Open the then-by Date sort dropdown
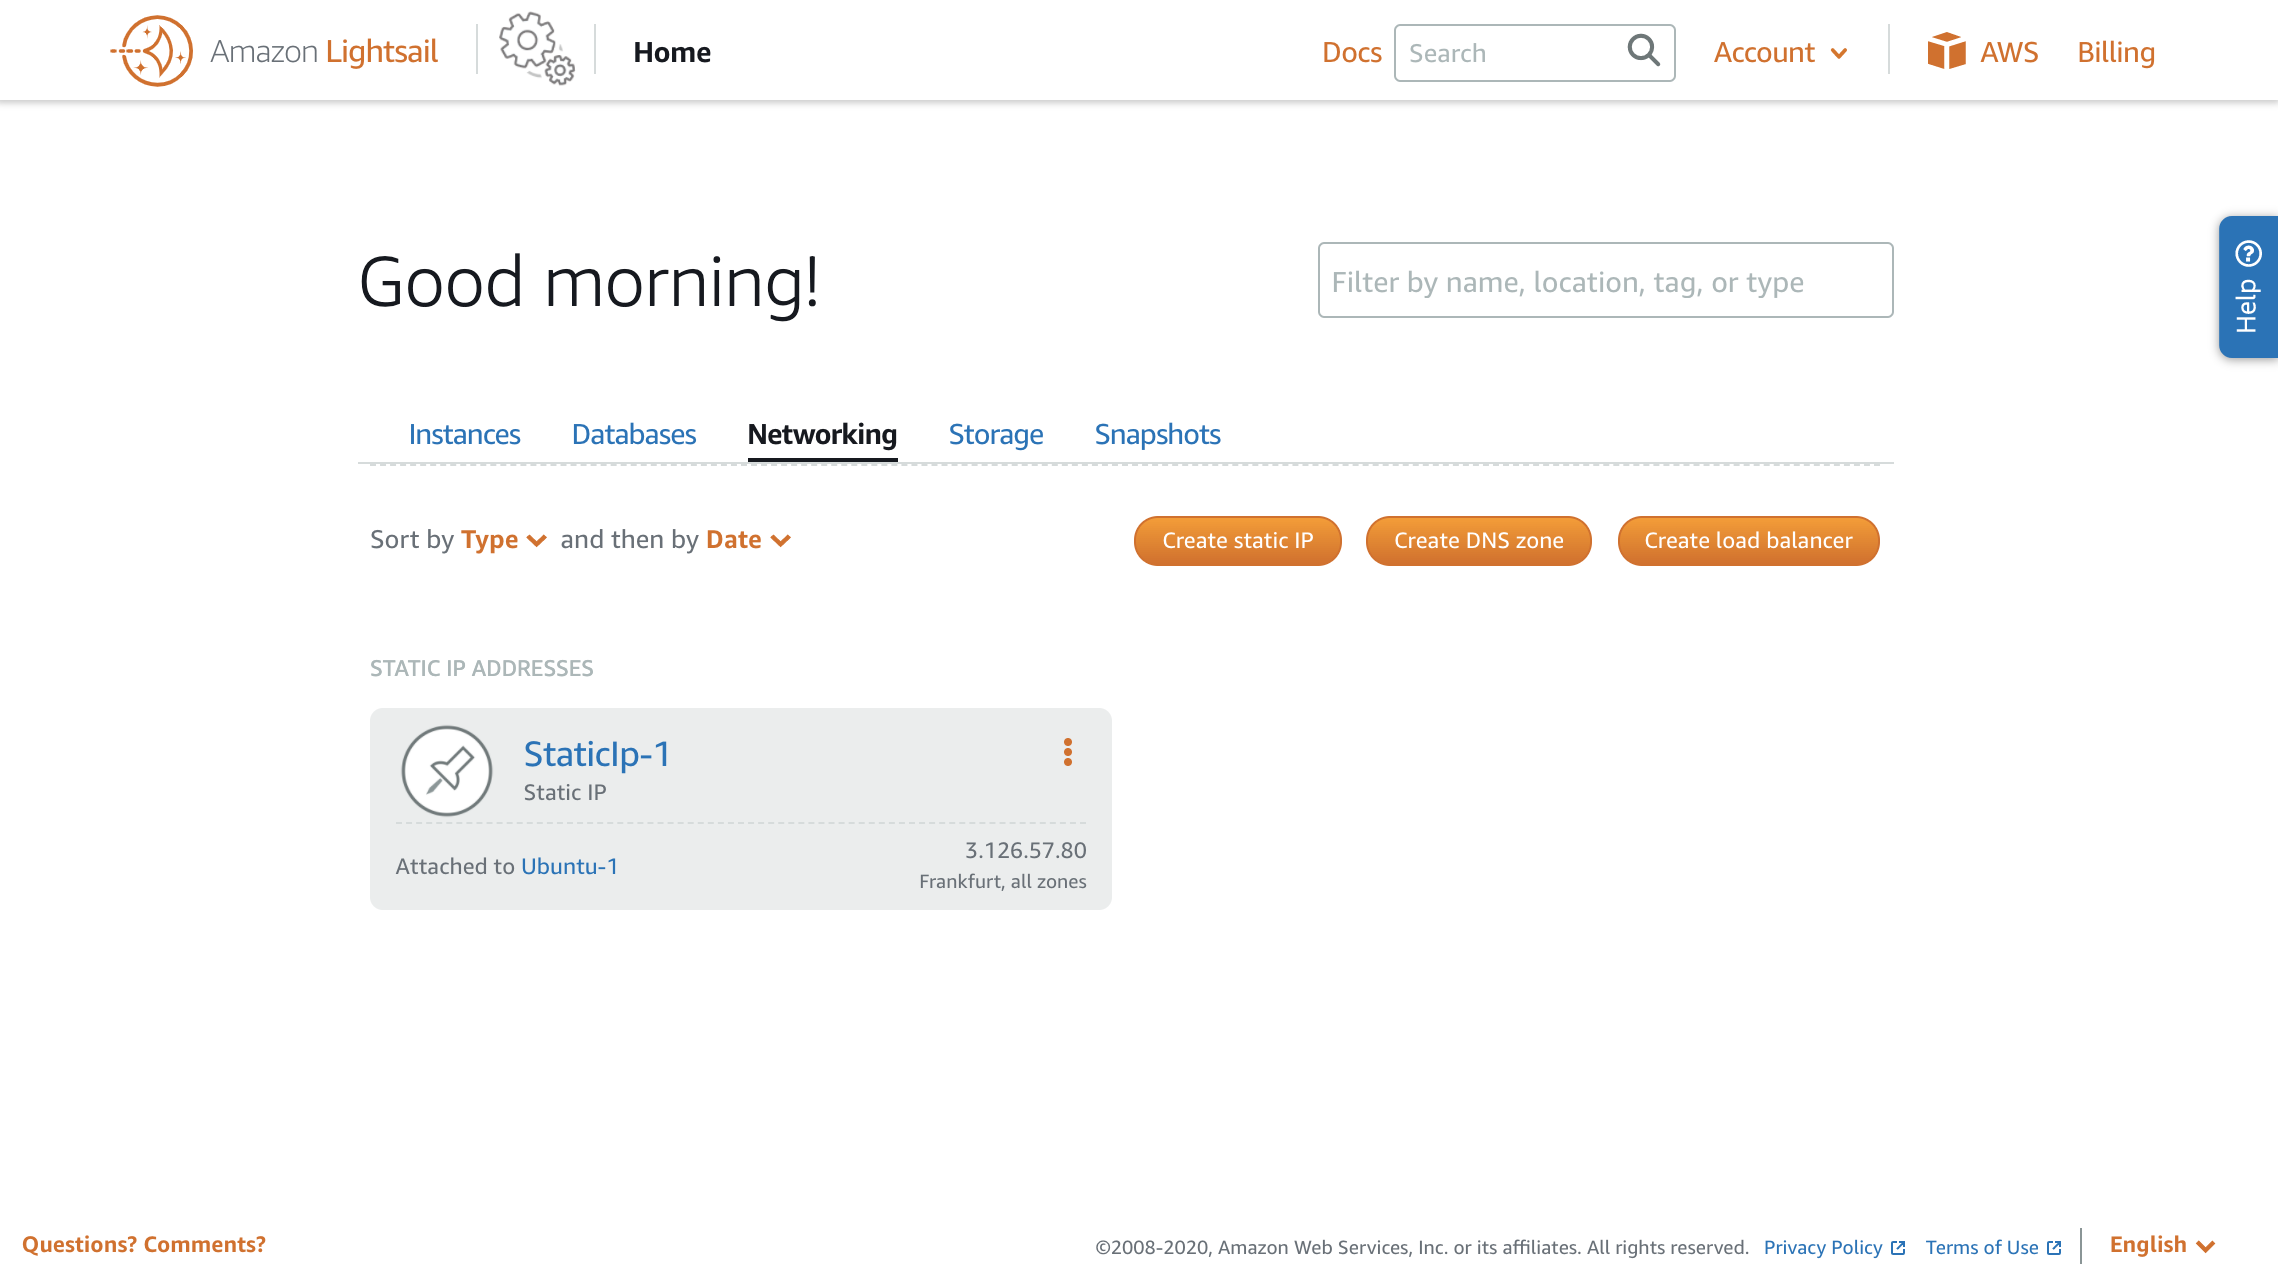Image resolution: width=2278 pixels, height=1270 pixels. (x=748, y=540)
